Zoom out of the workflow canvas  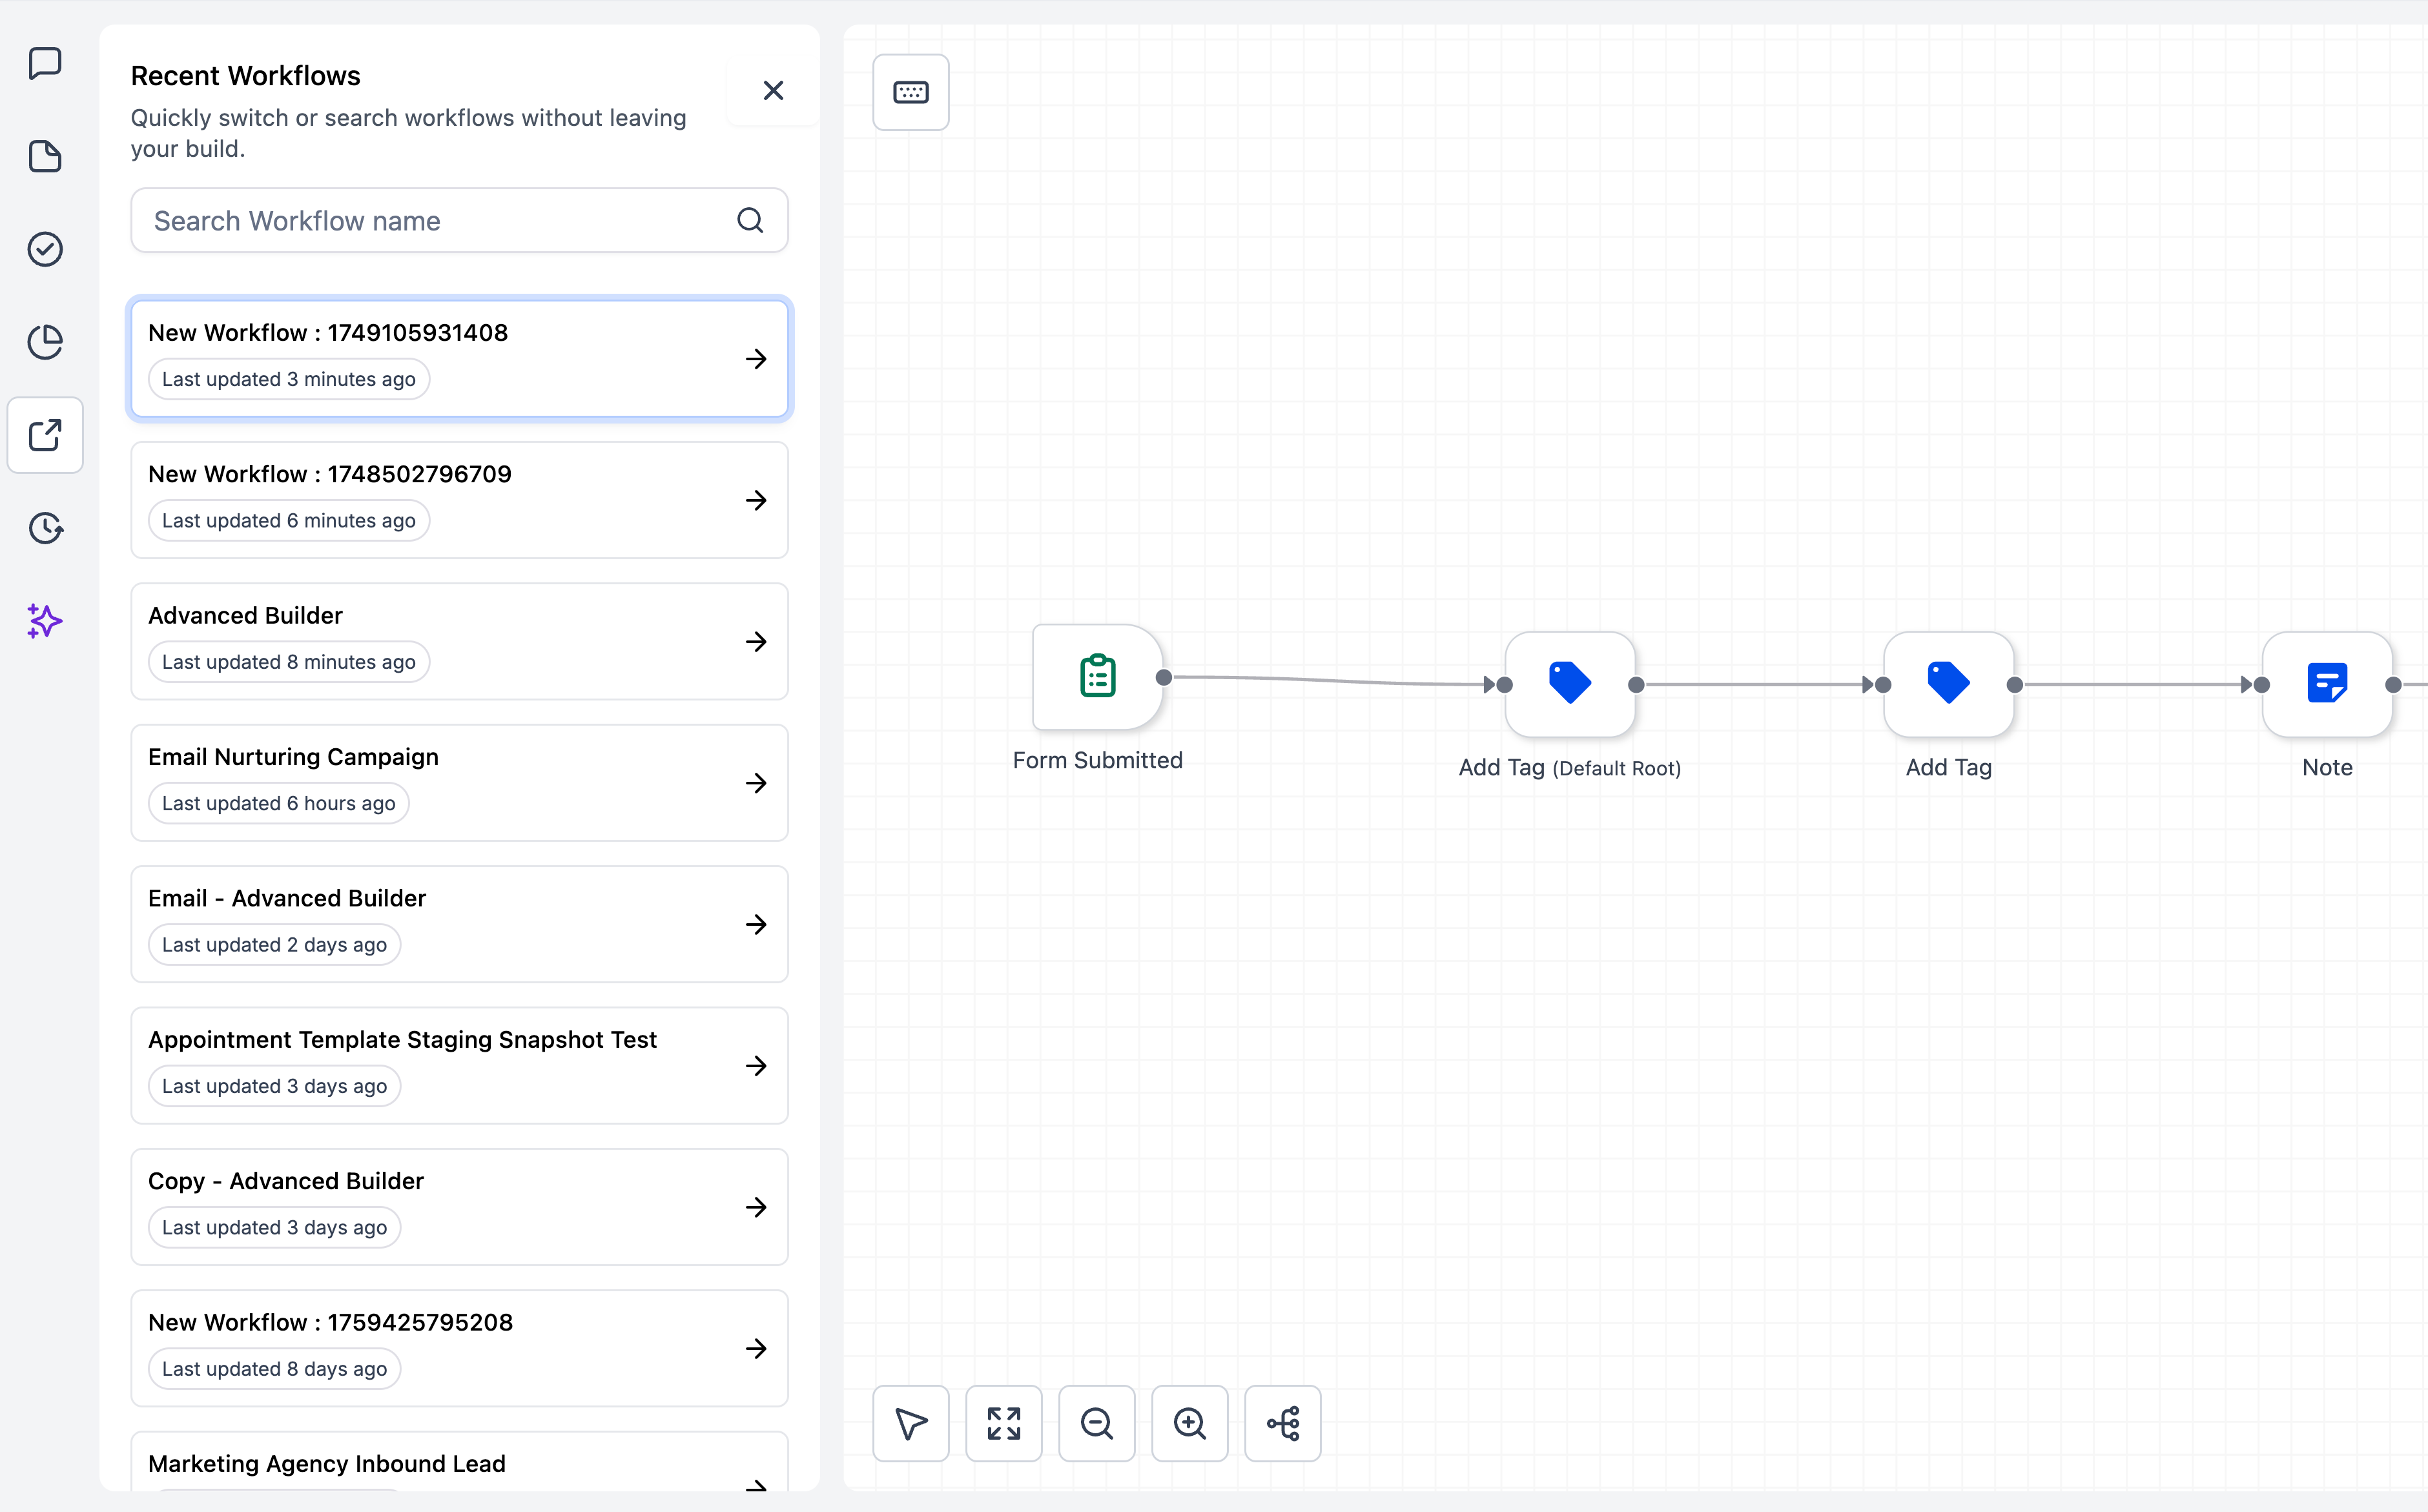coord(1096,1423)
